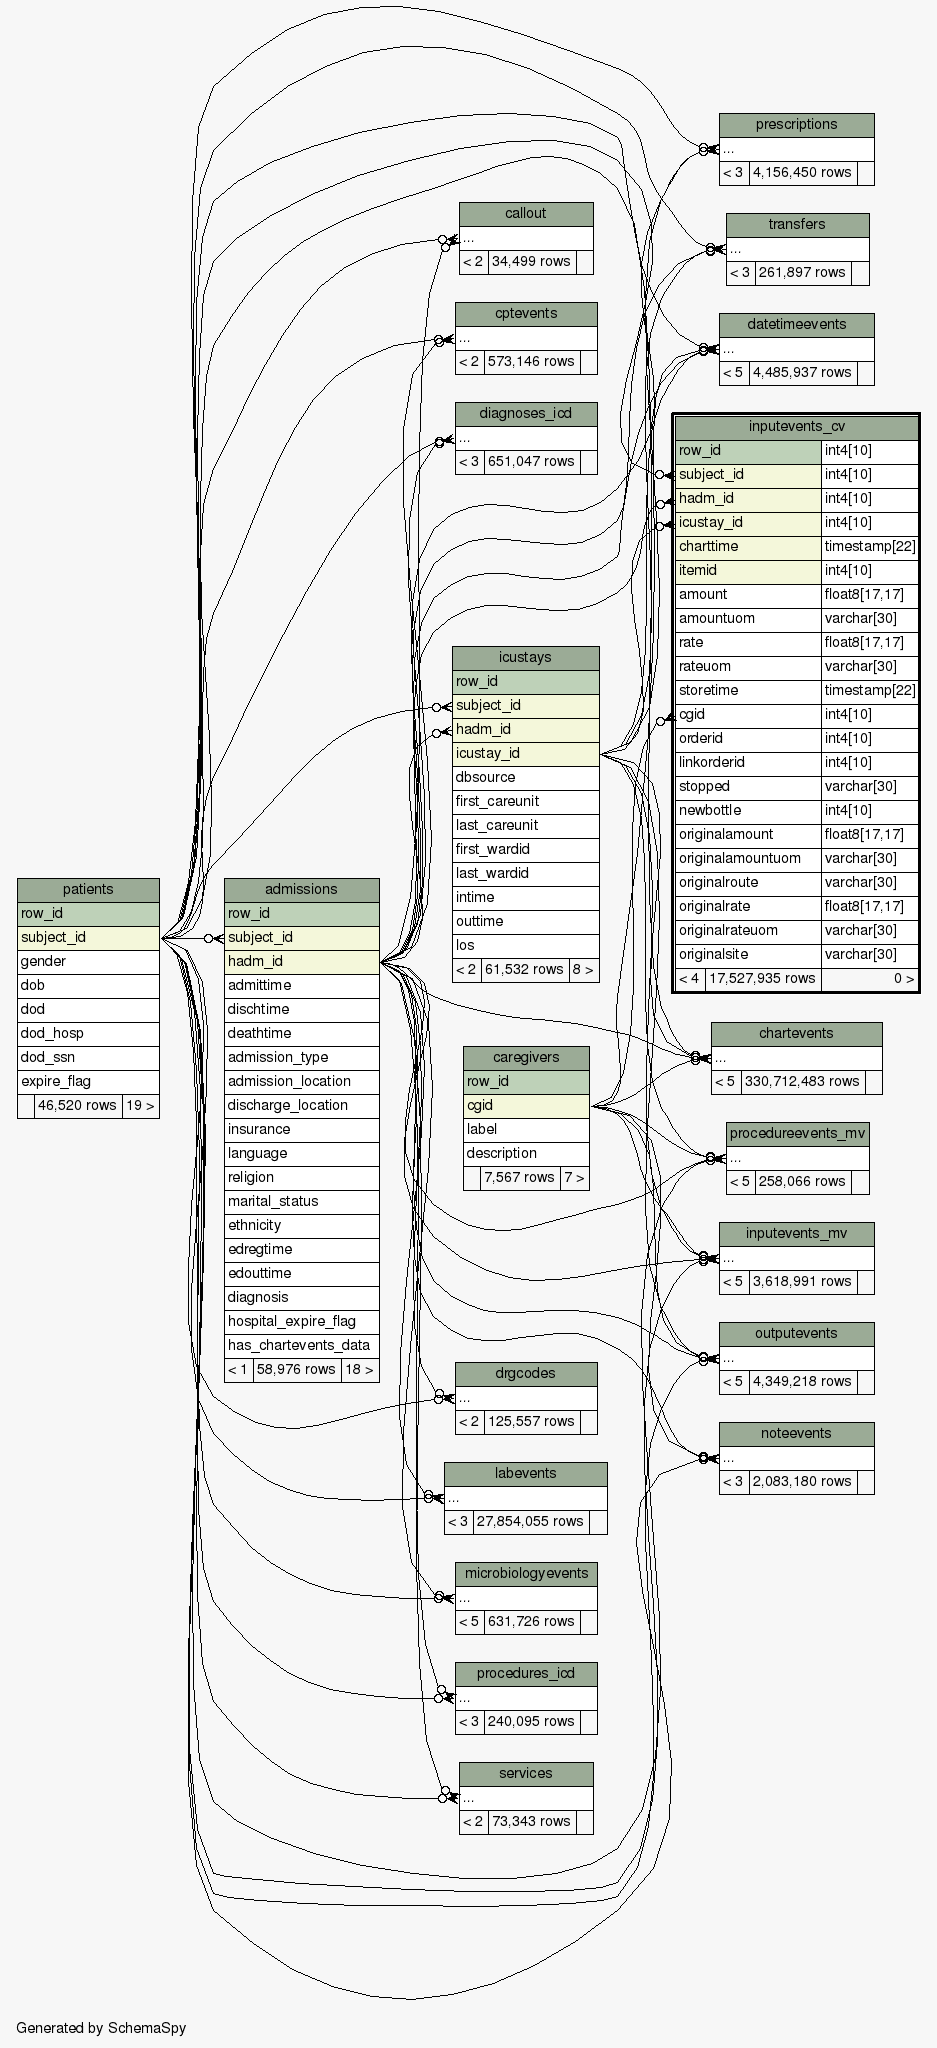Select the datetimeevents table header
Viewport: 937px width, 2048px height.
tap(796, 325)
